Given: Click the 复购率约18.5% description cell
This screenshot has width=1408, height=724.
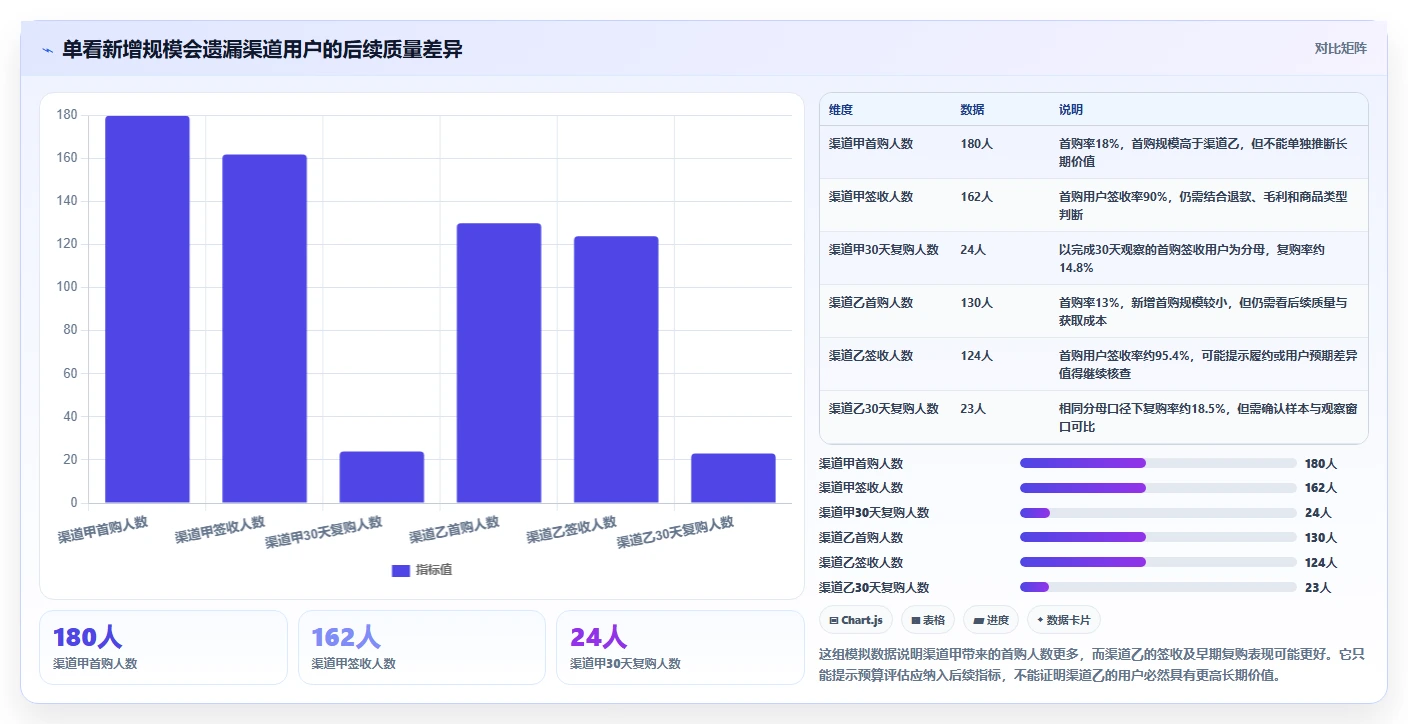Looking at the screenshot, I should click(x=1208, y=417).
